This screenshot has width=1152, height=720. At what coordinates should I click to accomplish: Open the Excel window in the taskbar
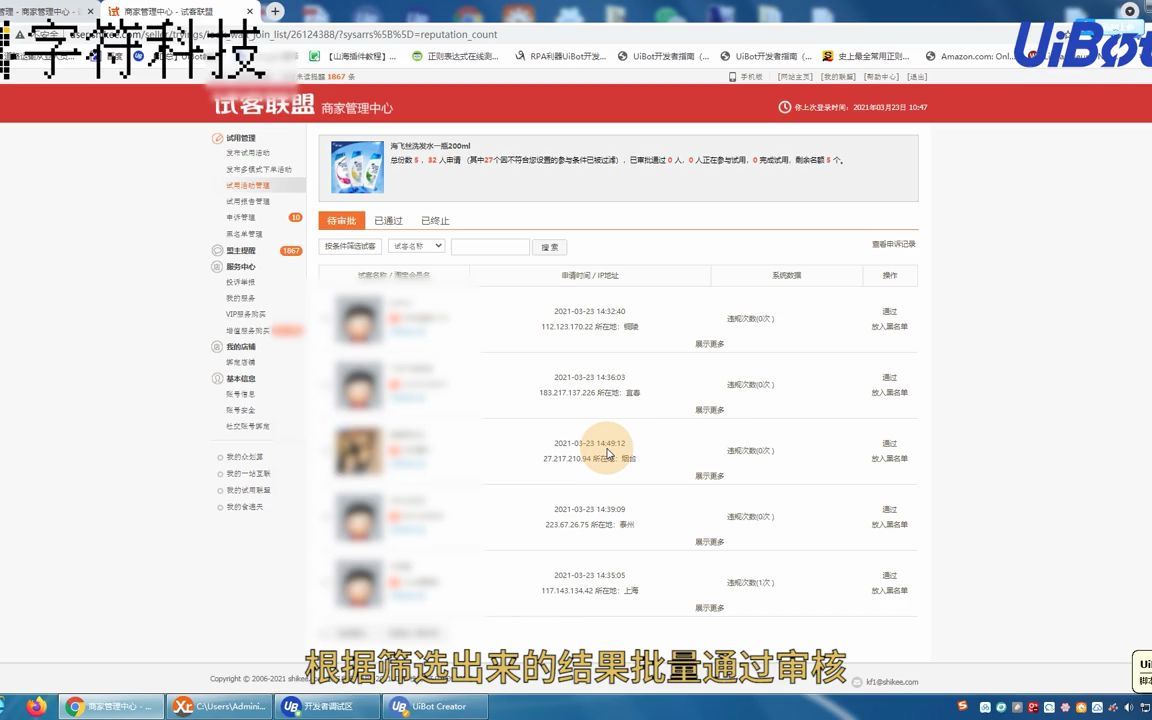click(222, 706)
